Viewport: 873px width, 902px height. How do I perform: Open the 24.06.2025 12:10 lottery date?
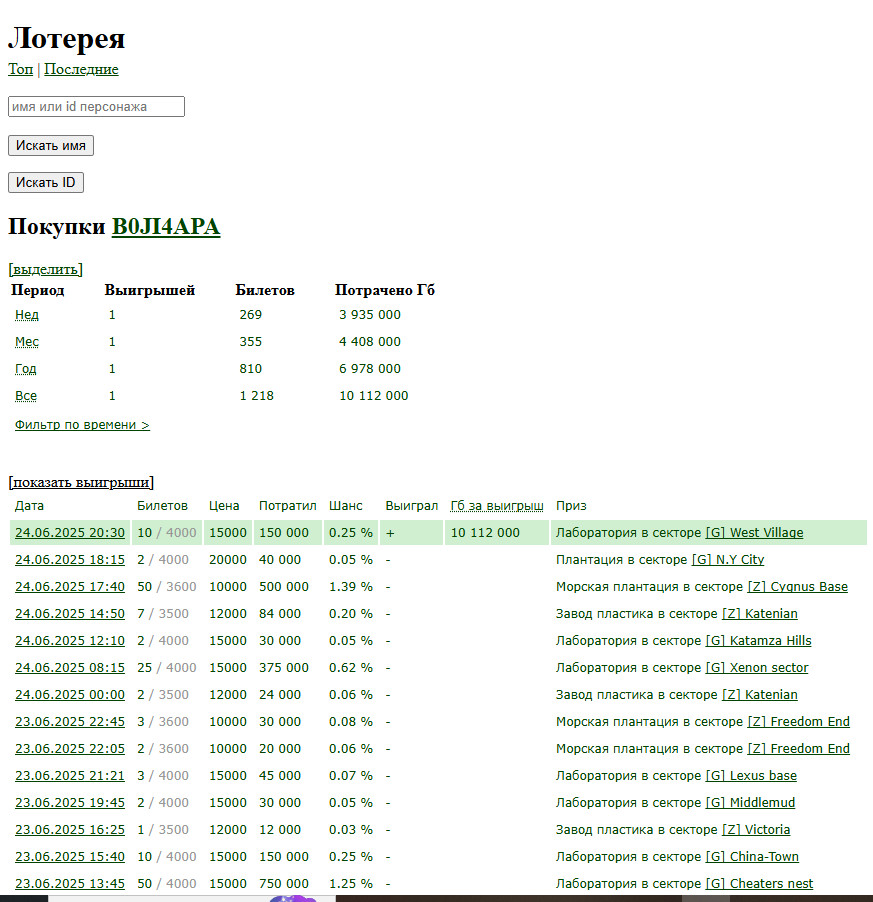click(x=70, y=641)
